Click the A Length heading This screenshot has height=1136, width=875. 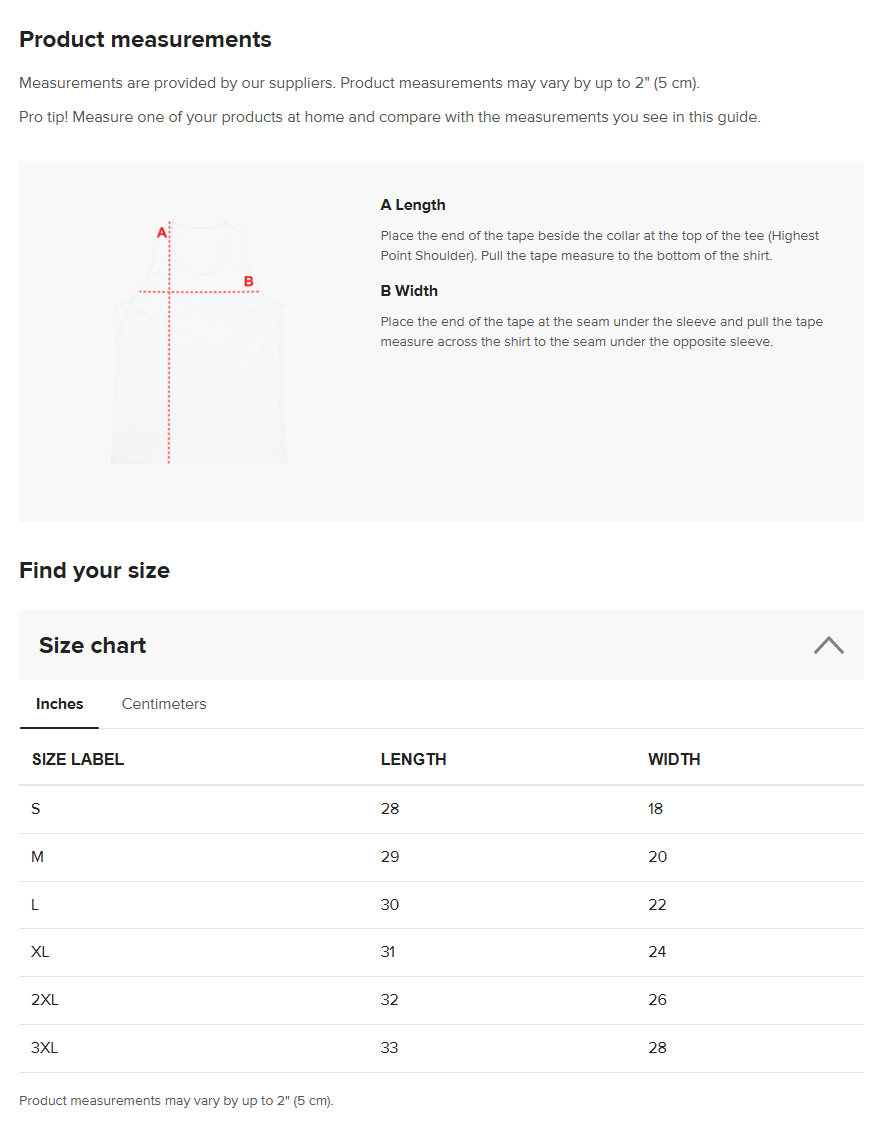point(413,205)
